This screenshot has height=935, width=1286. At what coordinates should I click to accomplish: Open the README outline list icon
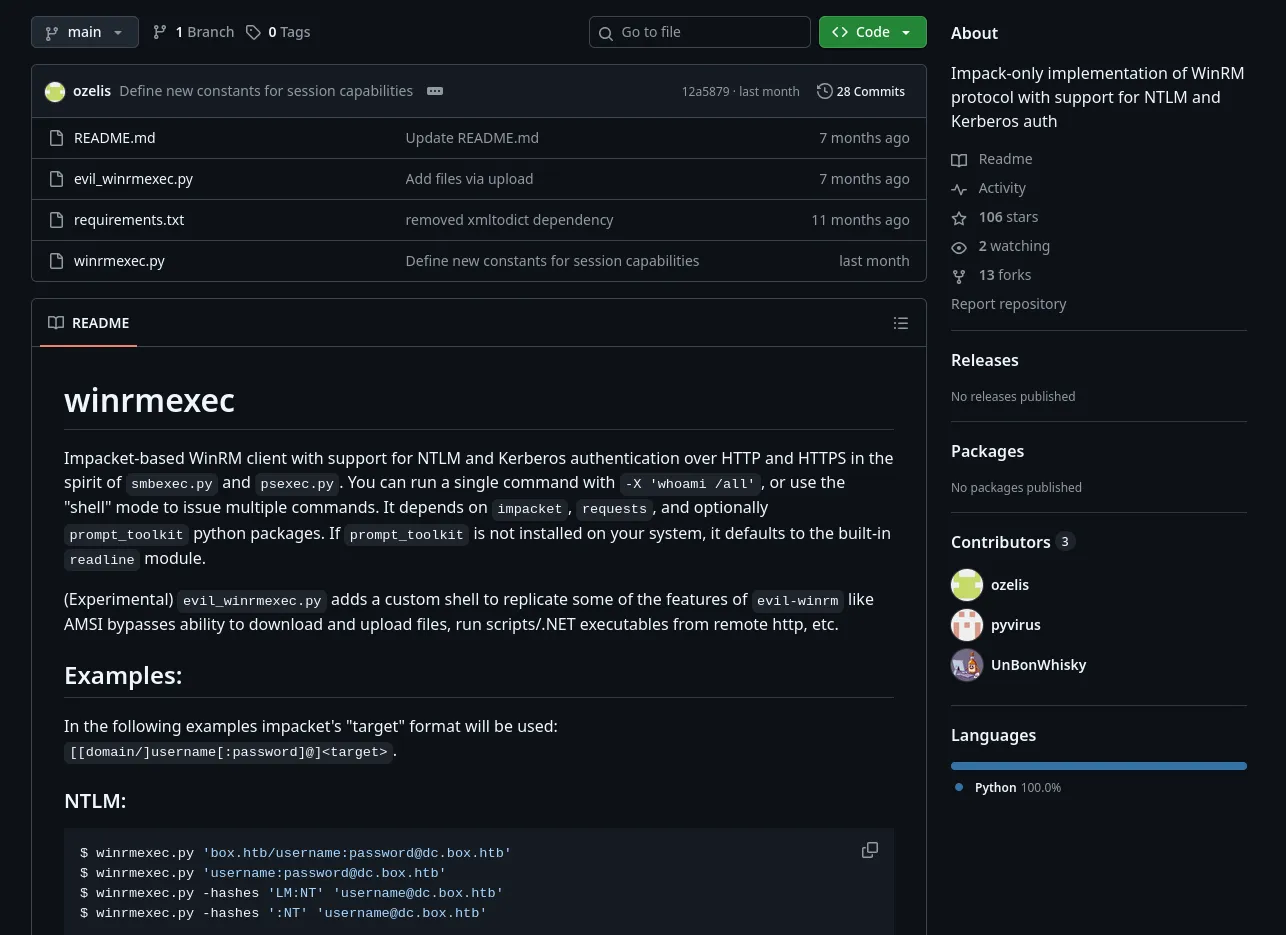901,323
